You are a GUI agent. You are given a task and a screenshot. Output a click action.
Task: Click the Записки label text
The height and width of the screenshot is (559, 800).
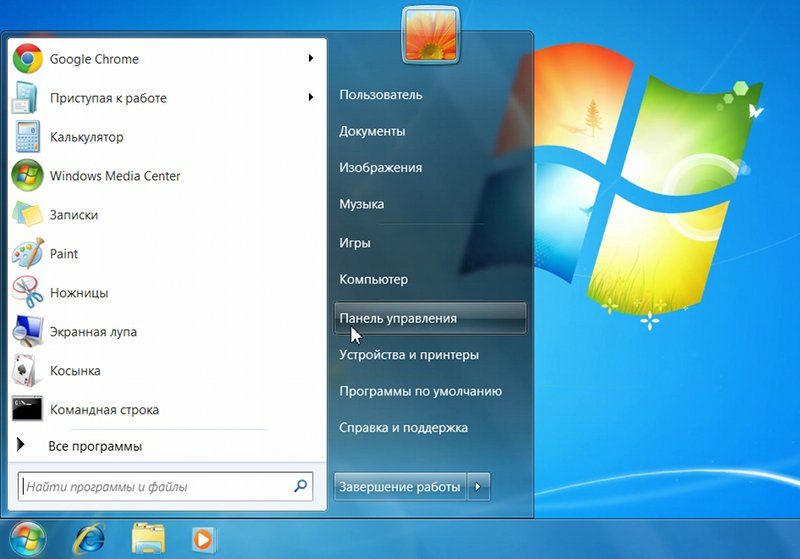pyautogui.click(x=73, y=215)
